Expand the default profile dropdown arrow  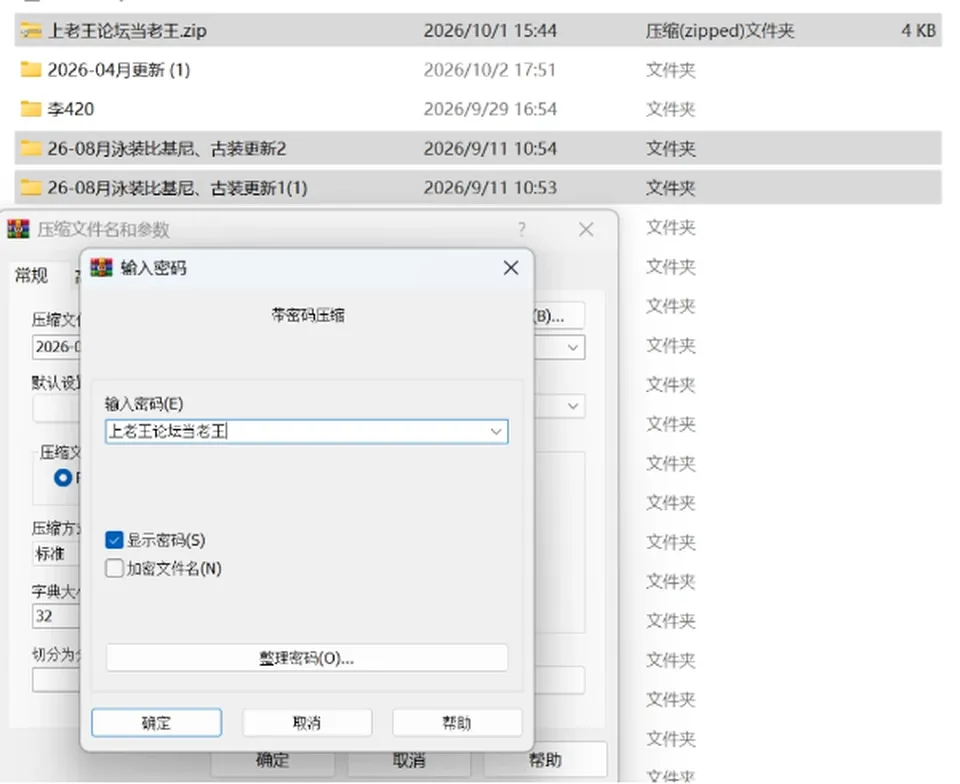(573, 406)
